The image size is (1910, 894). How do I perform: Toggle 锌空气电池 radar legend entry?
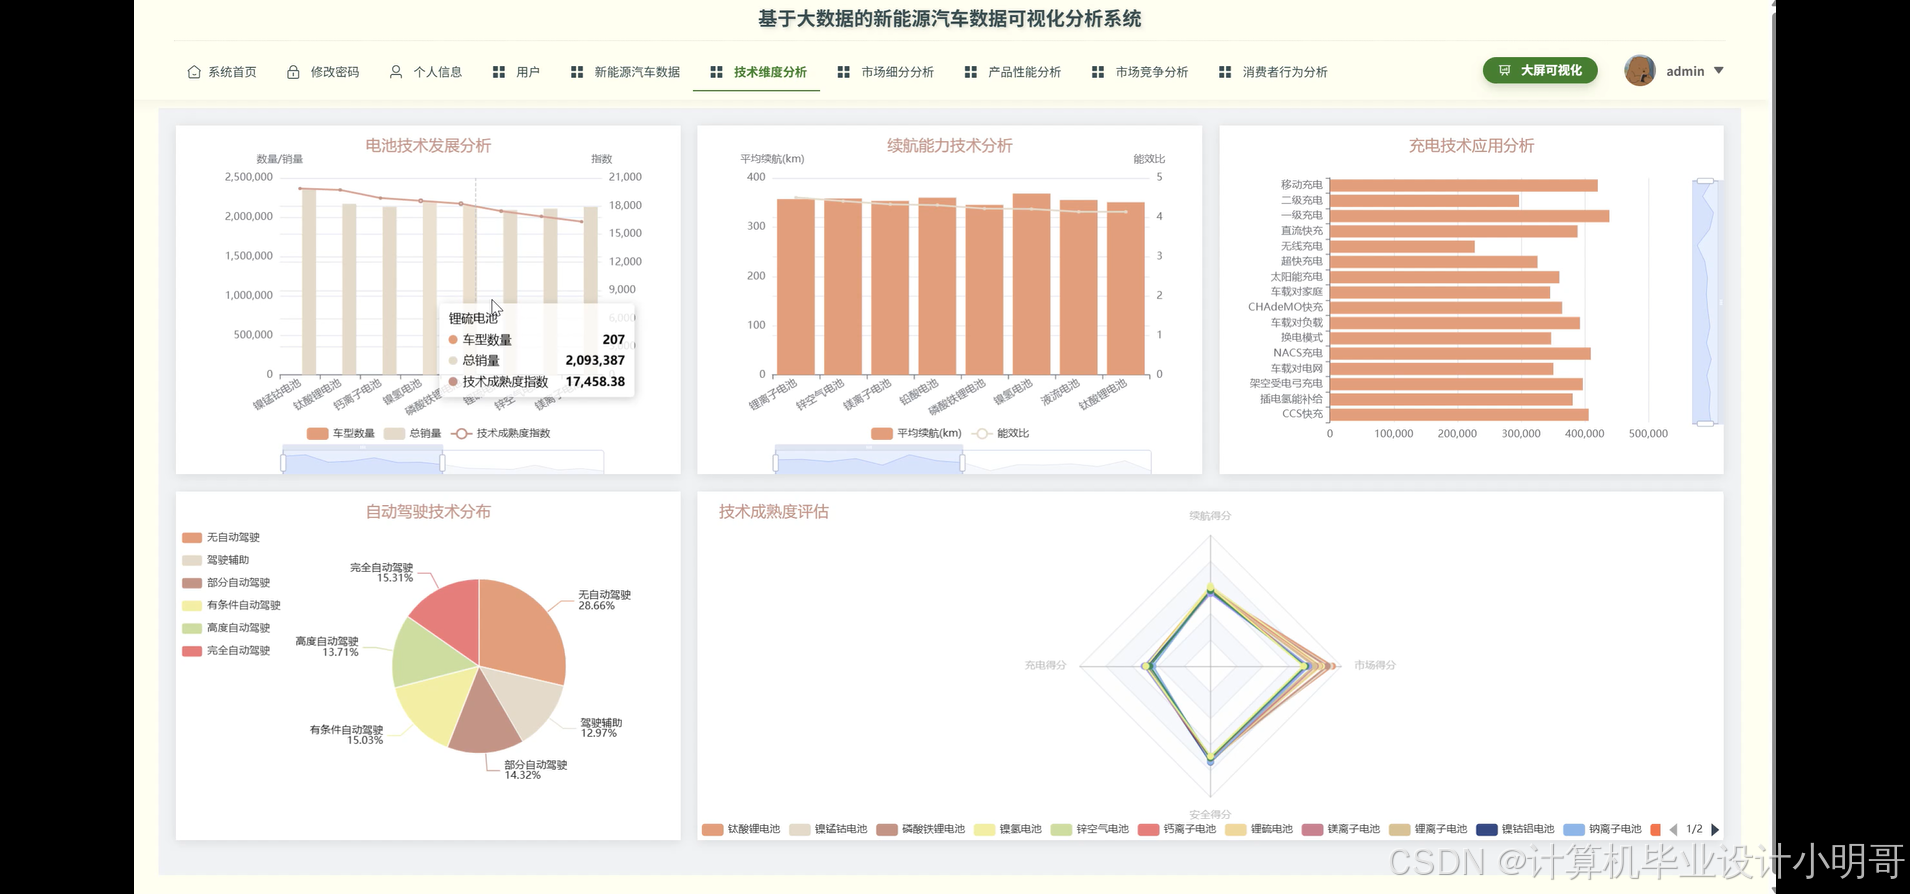coord(1090,830)
